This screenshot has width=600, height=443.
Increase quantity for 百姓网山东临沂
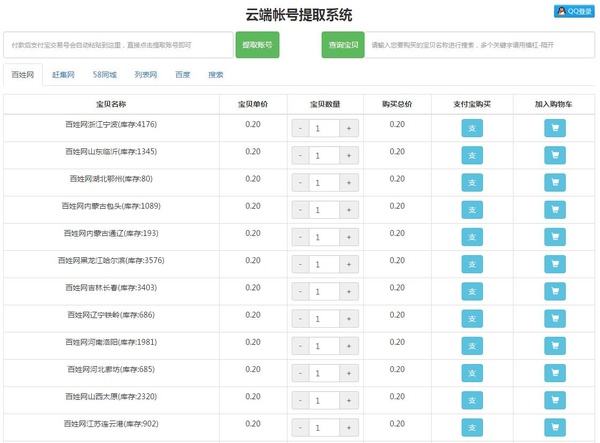tap(349, 155)
